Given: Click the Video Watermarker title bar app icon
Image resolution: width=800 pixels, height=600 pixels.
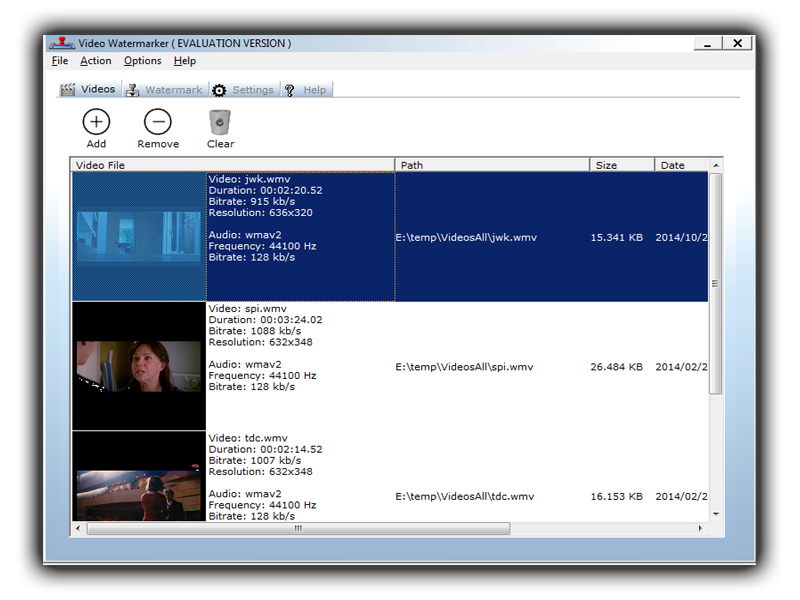Looking at the screenshot, I should click(61, 43).
